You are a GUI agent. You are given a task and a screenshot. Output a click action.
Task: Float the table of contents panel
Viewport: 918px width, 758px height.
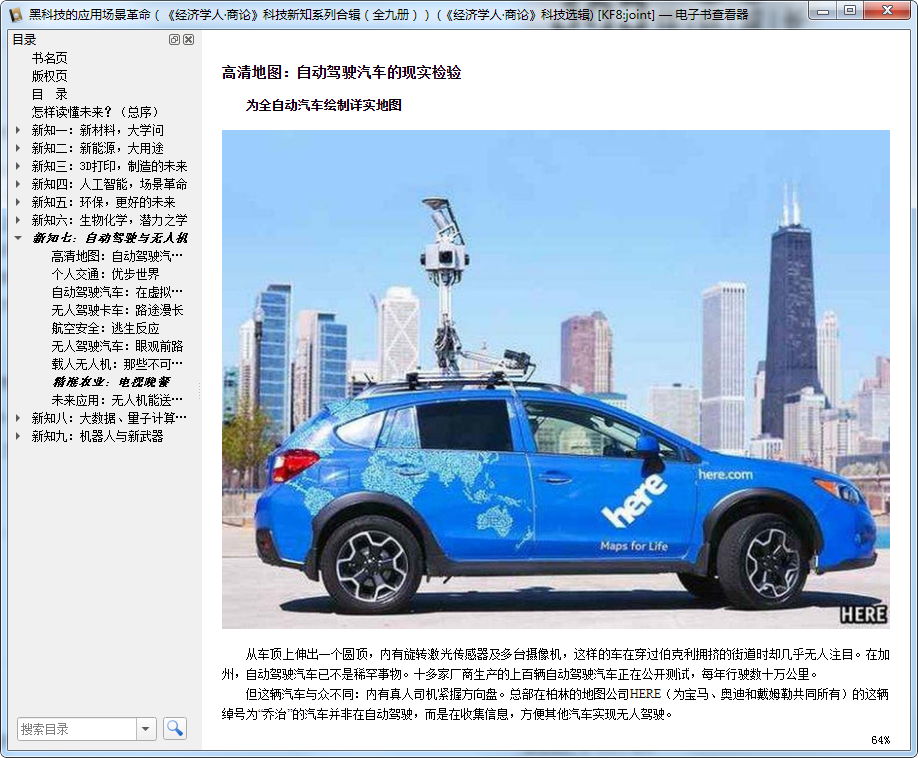click(174, 39)
